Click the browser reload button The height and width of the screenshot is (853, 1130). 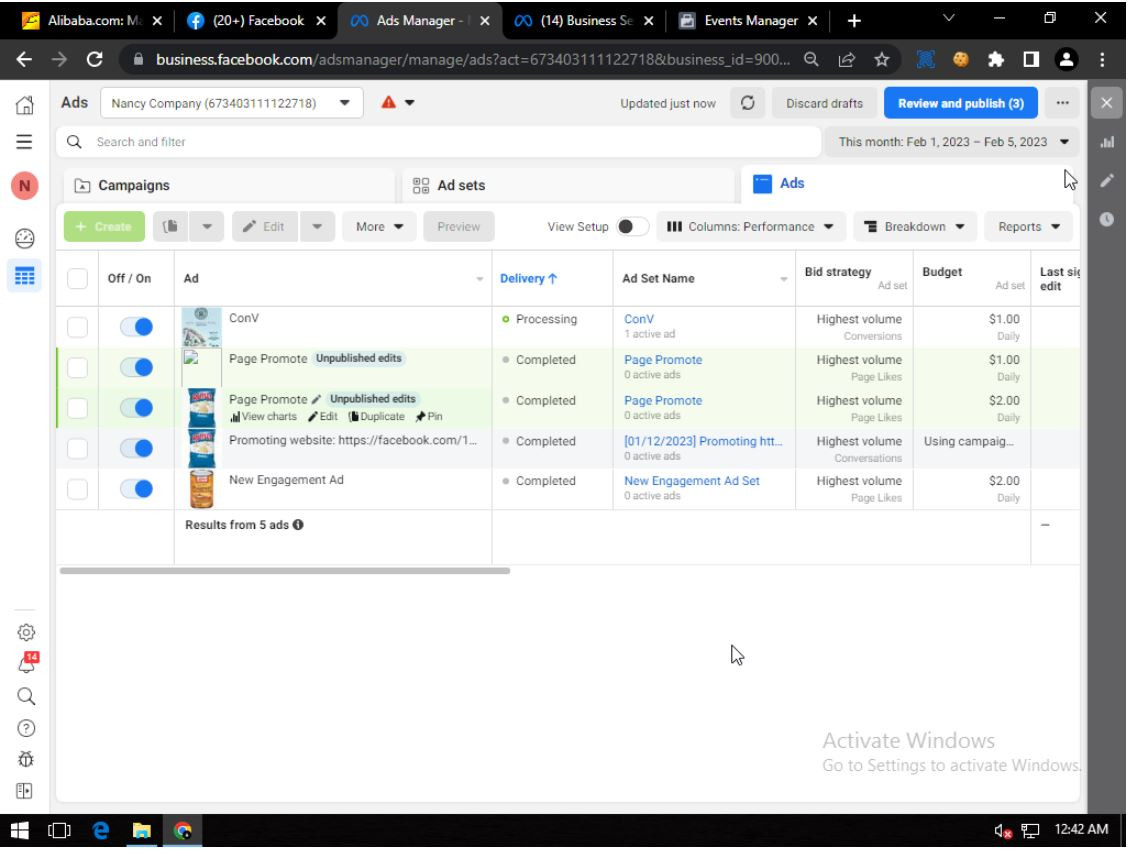tap(94, 60)
